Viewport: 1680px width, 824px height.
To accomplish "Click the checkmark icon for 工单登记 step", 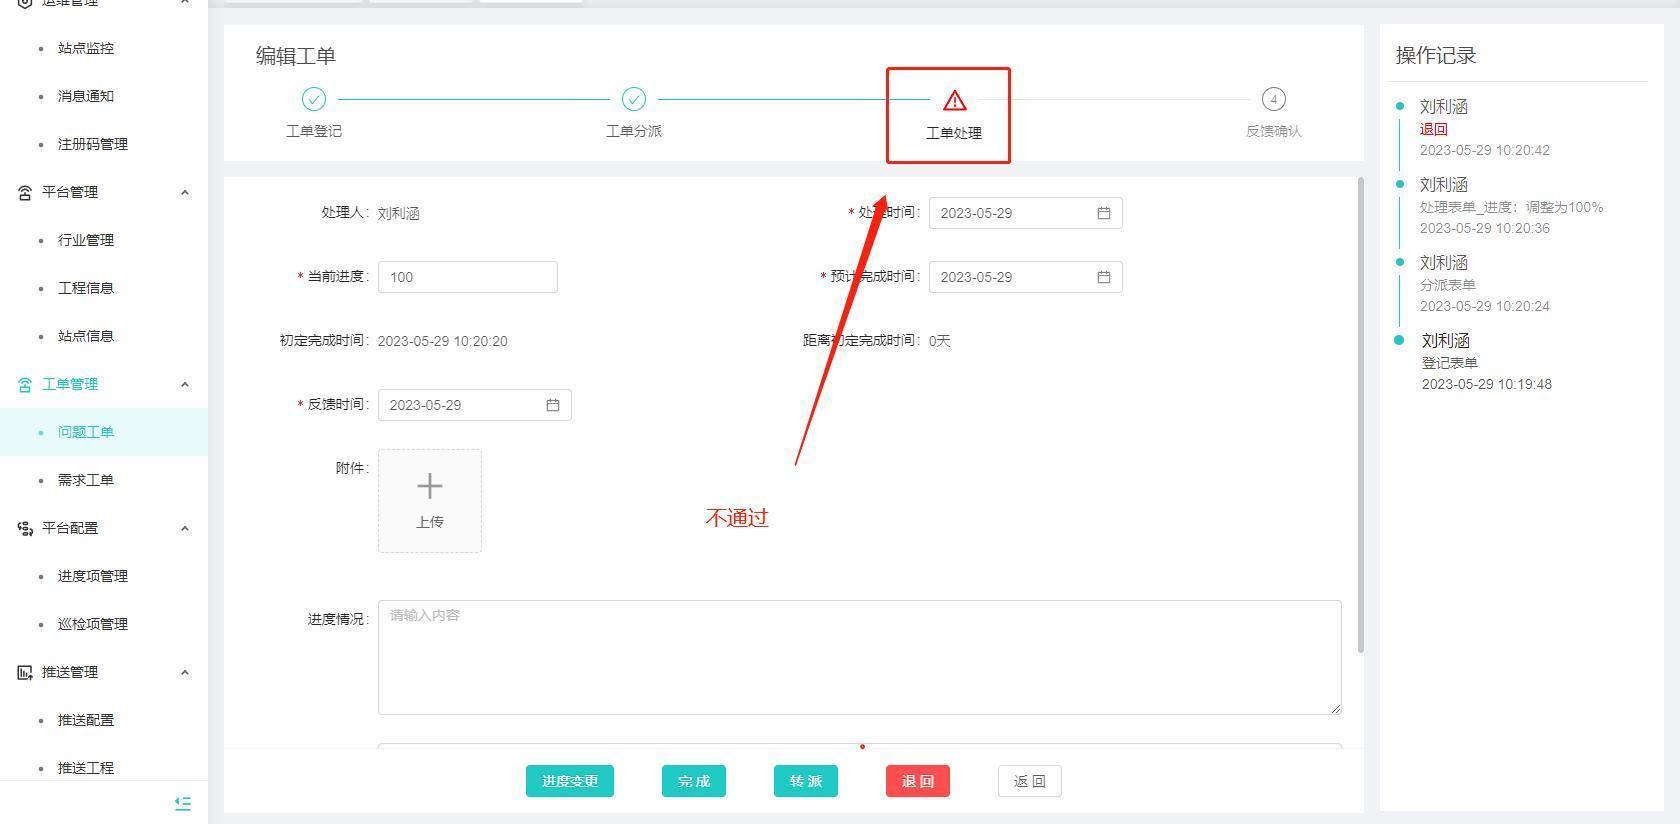I will 314,99.
